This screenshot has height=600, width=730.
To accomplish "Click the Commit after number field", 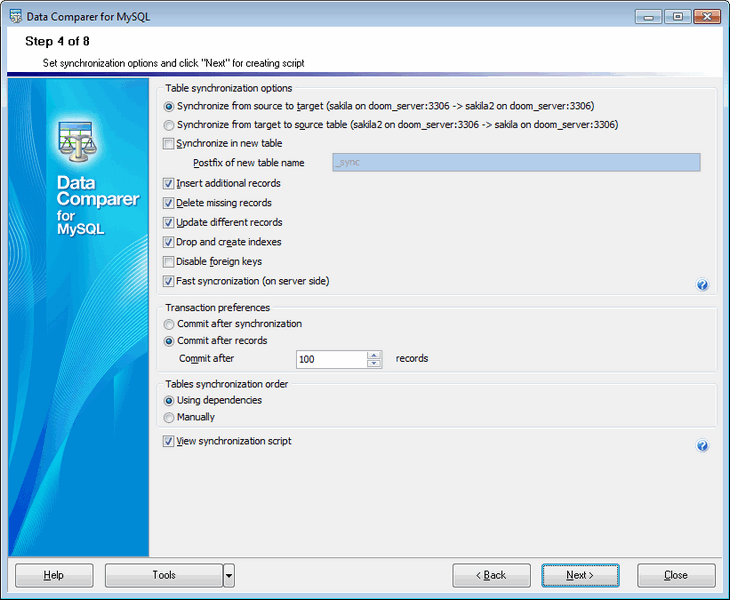I will click(331, 359).
